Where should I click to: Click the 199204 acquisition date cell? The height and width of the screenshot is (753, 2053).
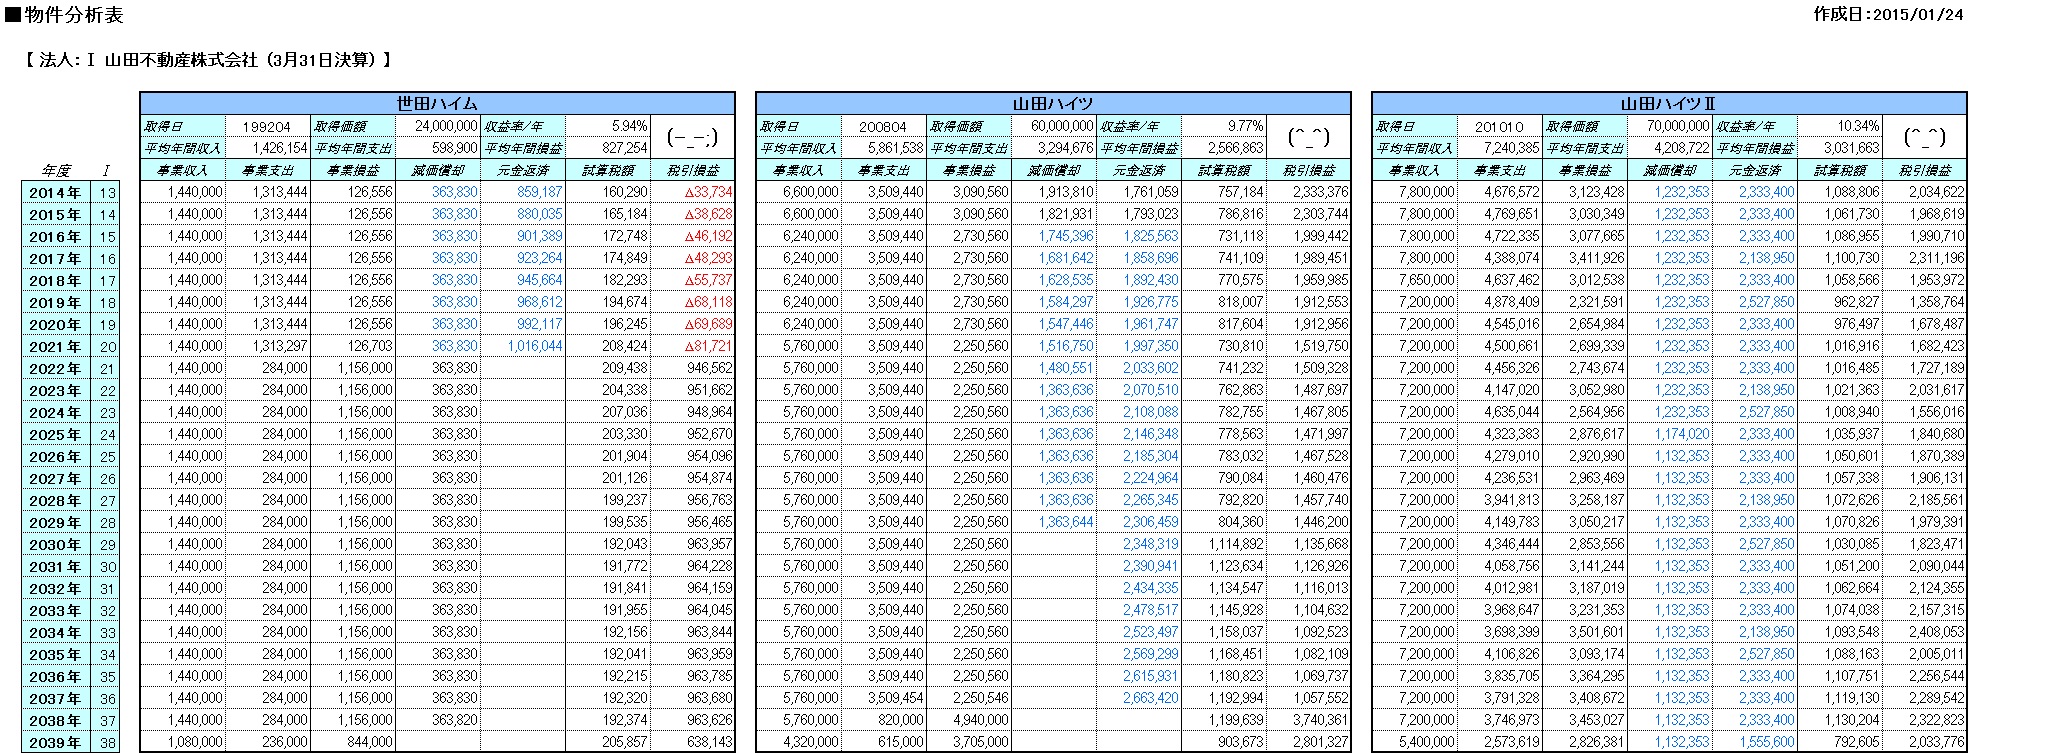tap(267, 127)
